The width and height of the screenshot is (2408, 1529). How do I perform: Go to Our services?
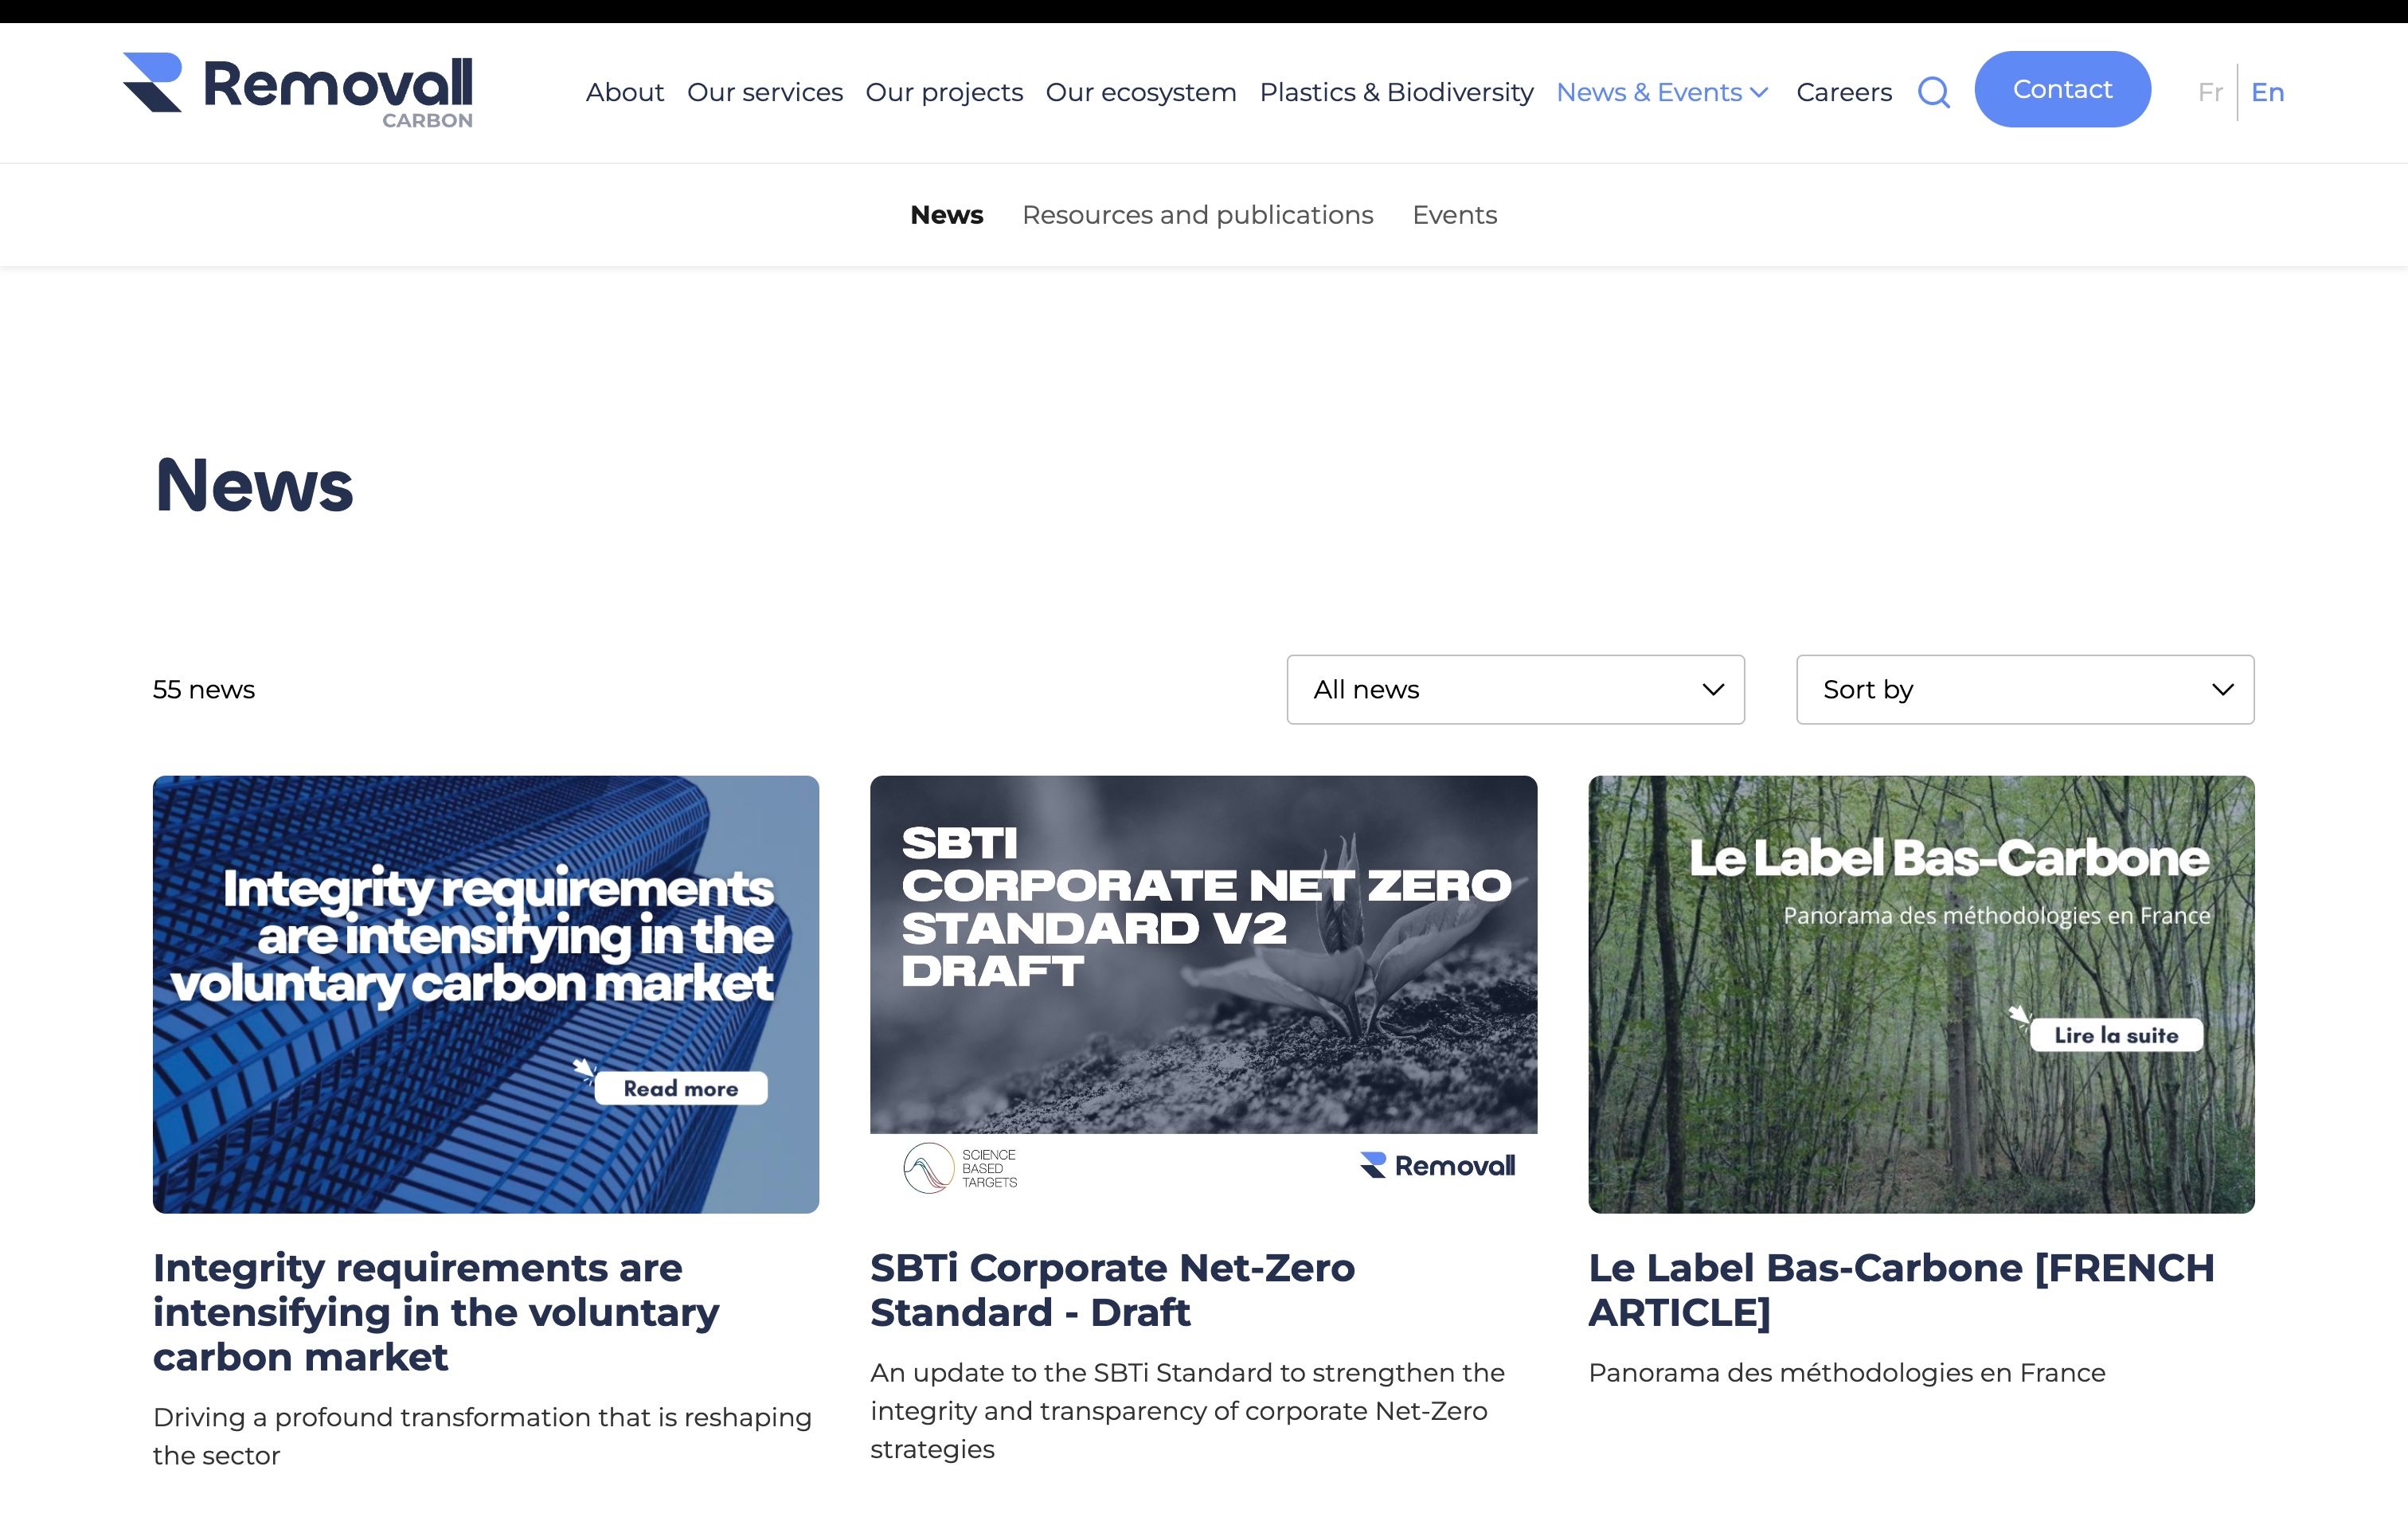point(765,92)
